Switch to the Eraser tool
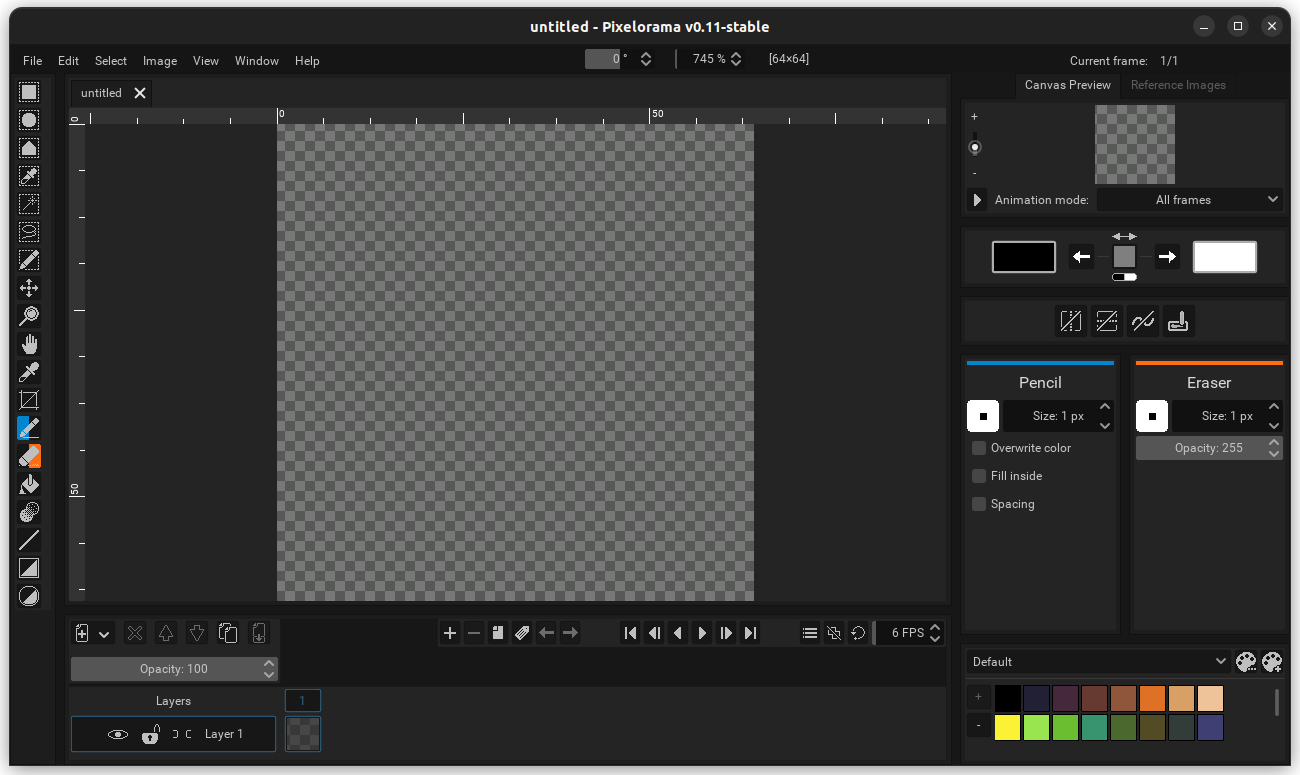The width and height of the screenshot is (1300, 775). click(29, 455)
